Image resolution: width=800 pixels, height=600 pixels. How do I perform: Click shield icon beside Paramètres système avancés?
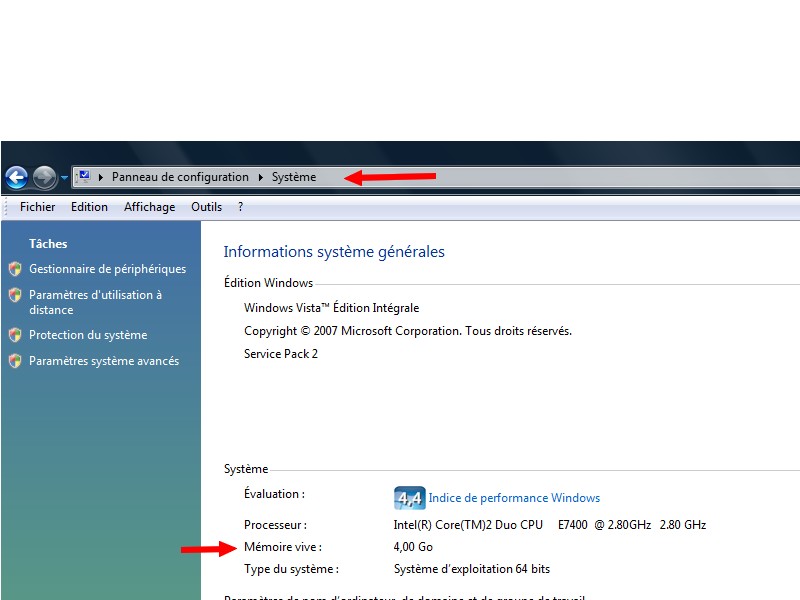coord(15,361)
